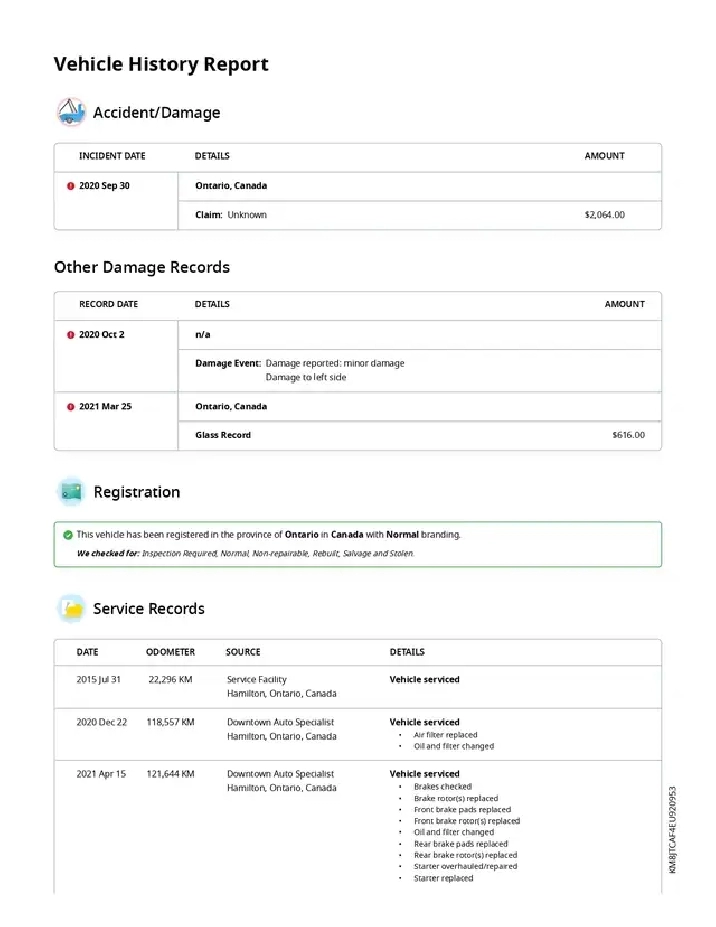This screenshot has width=716, height=927.
Task: Click Downtown Auto Specialist in 2021 Apr 15 row
Action: [x=280, y=774]
